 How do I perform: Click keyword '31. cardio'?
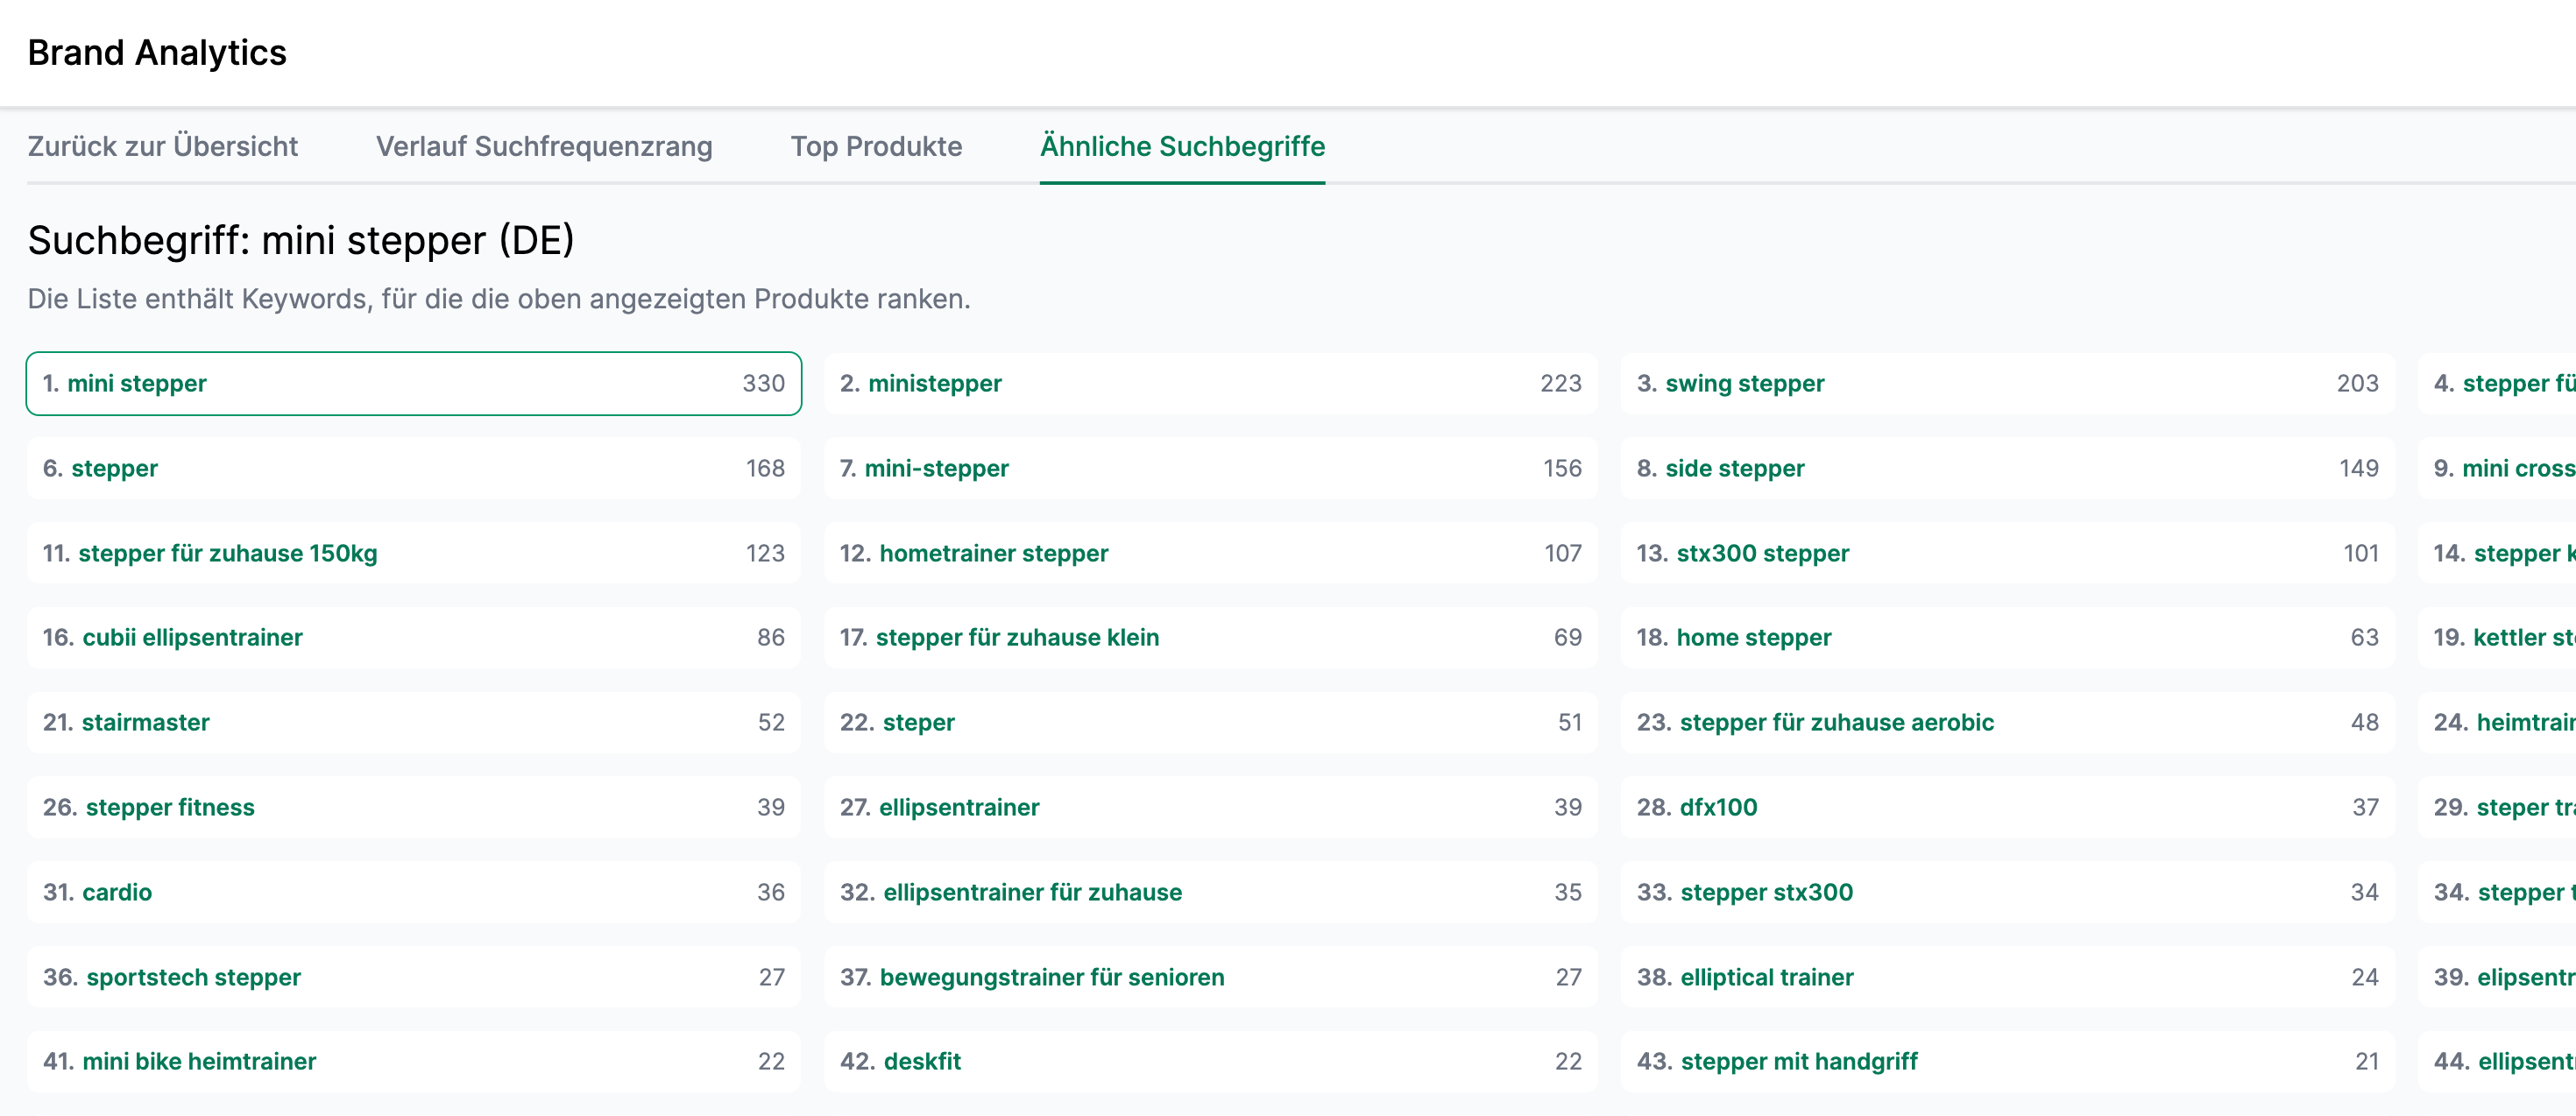point(414,892)
